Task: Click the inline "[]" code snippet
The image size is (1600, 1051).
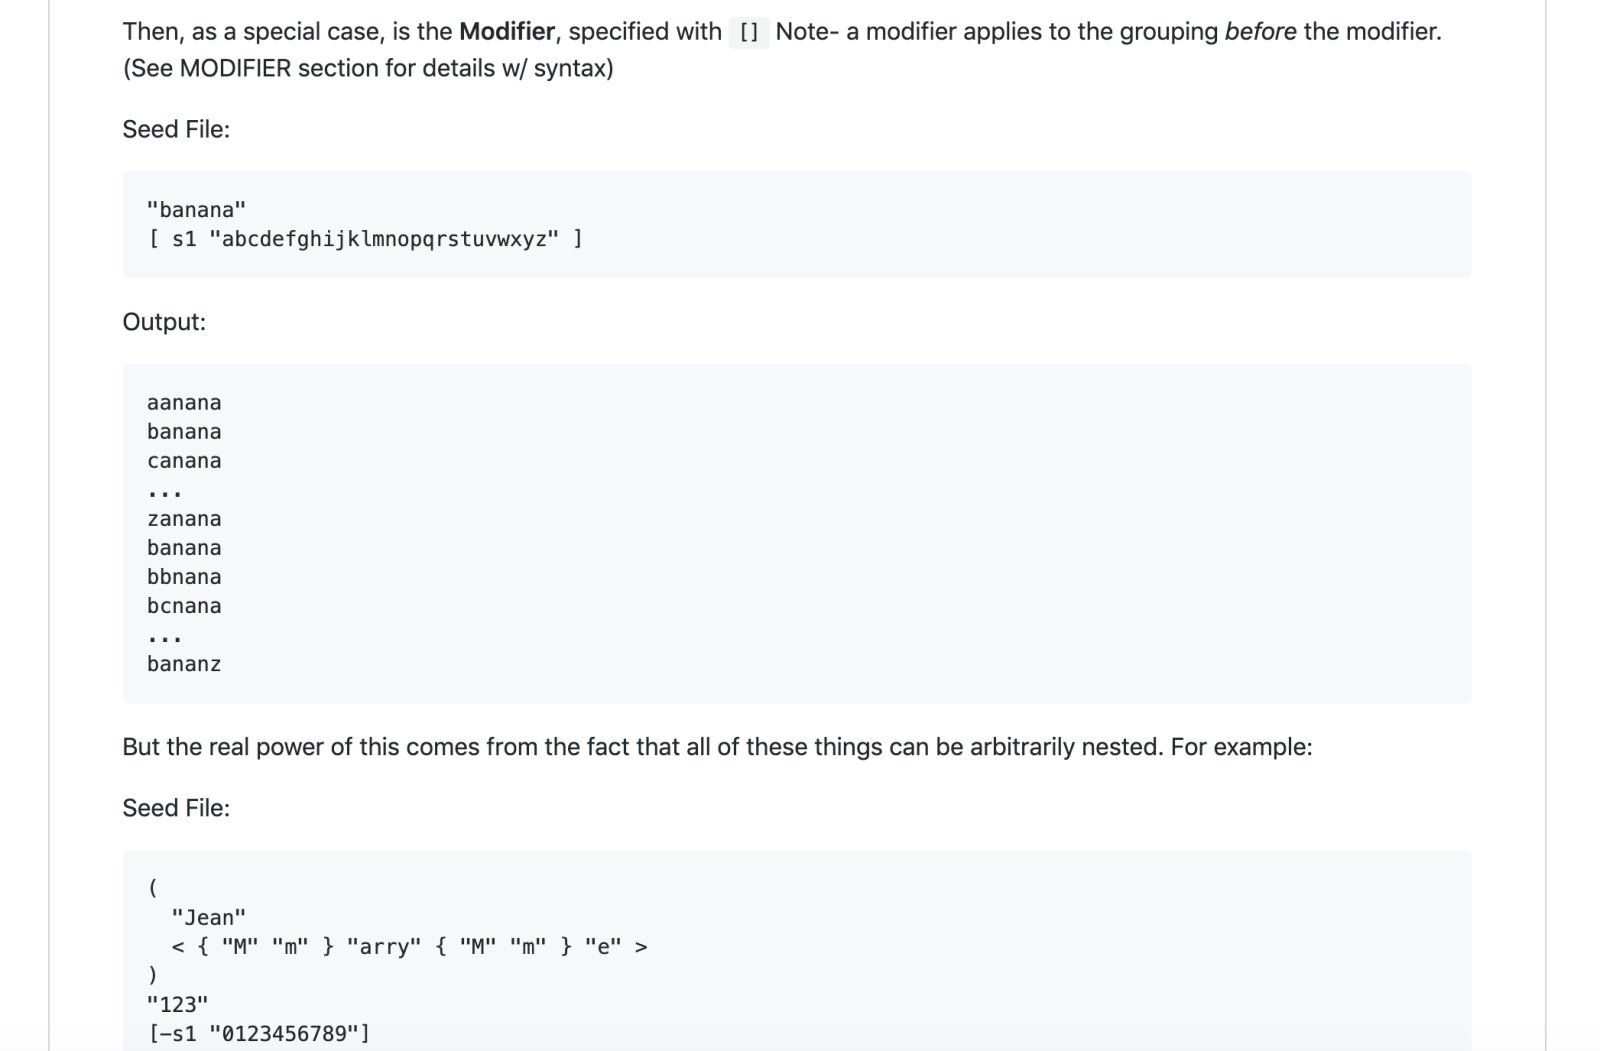Action: [748, 33]
